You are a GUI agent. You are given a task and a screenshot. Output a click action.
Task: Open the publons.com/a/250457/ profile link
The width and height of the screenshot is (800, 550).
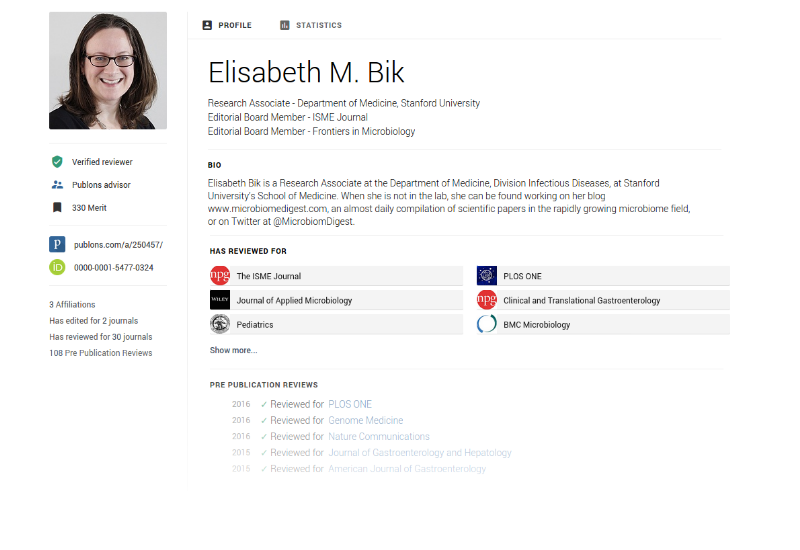coord(118,245)
